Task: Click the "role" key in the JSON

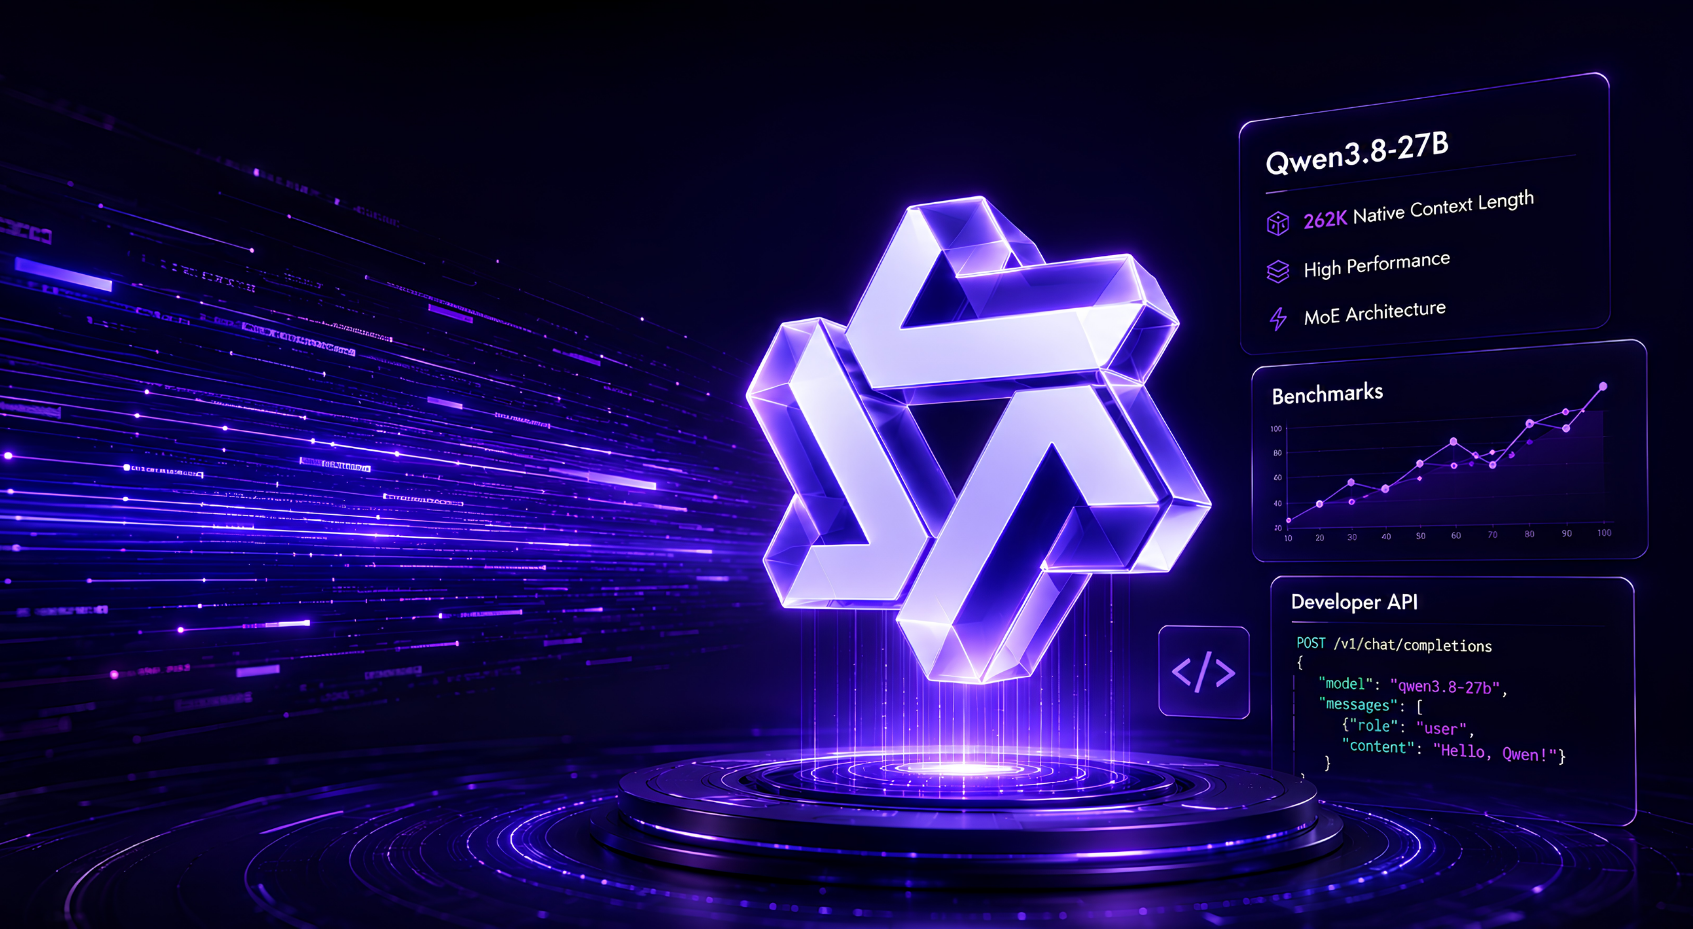Action: pyautogui.click(x=1375, y=726)
